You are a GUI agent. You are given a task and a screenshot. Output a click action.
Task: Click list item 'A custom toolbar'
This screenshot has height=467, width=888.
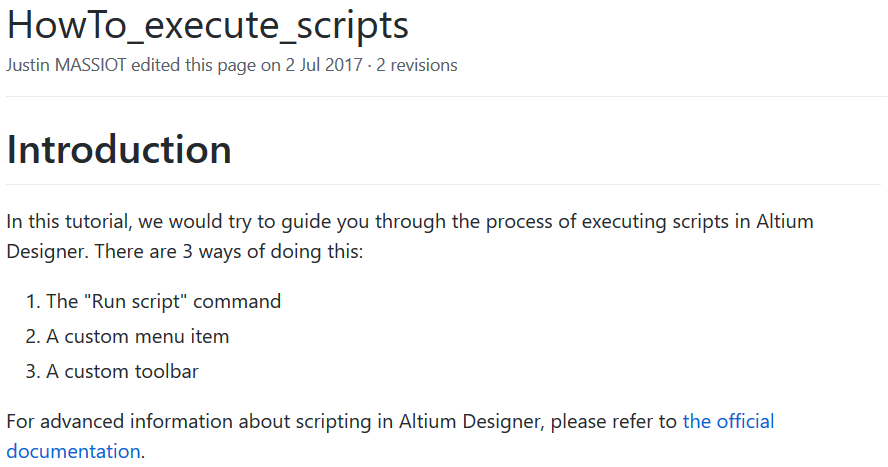pos(122,371)
